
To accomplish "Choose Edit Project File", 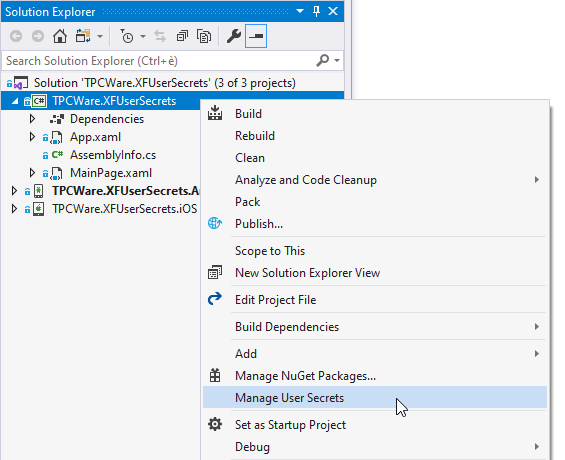I will pos(375,300).
